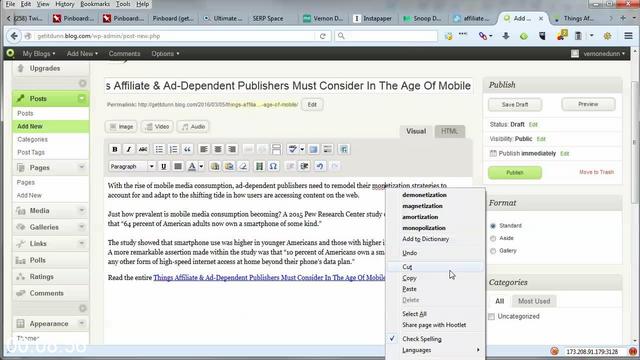
Task: Indent the paragraph
Action: click(x=304, y=166)
